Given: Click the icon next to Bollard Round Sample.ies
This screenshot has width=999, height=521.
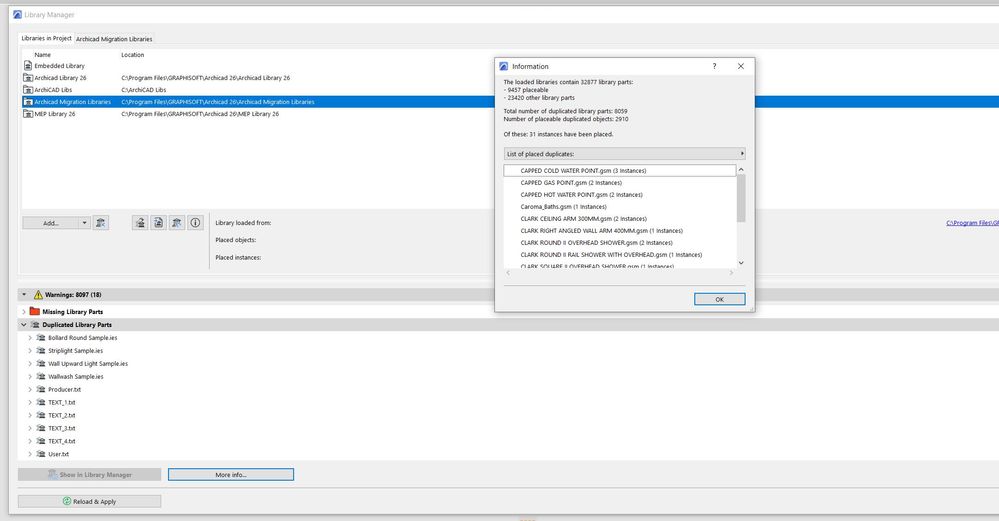Looking at the screenshot, I should click(41, 338).
